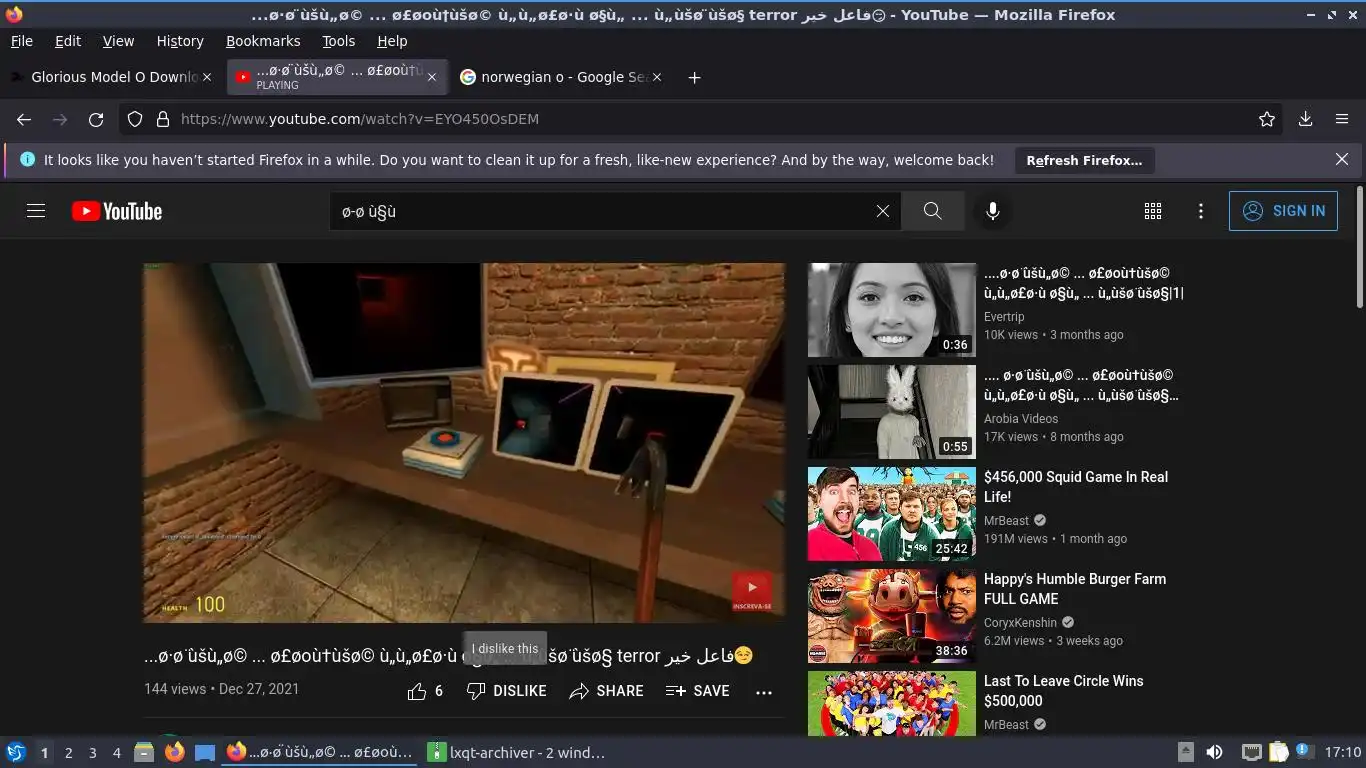
Task: Open the View menu
Action: [118, 41]
